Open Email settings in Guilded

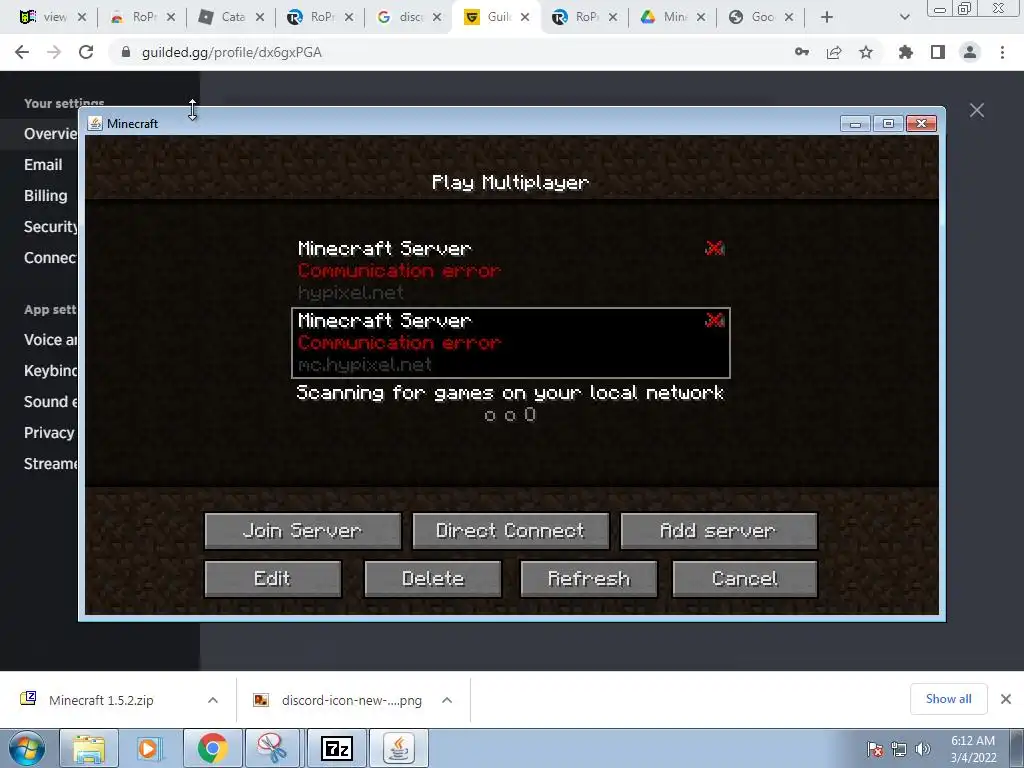tap(43, 165)
